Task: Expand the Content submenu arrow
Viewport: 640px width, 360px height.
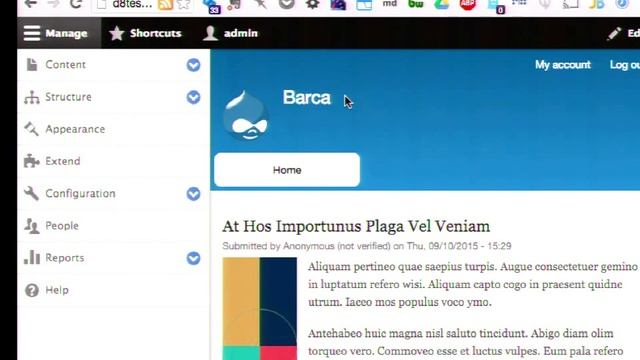Action: pyautogui.click(x=193, y=65)
